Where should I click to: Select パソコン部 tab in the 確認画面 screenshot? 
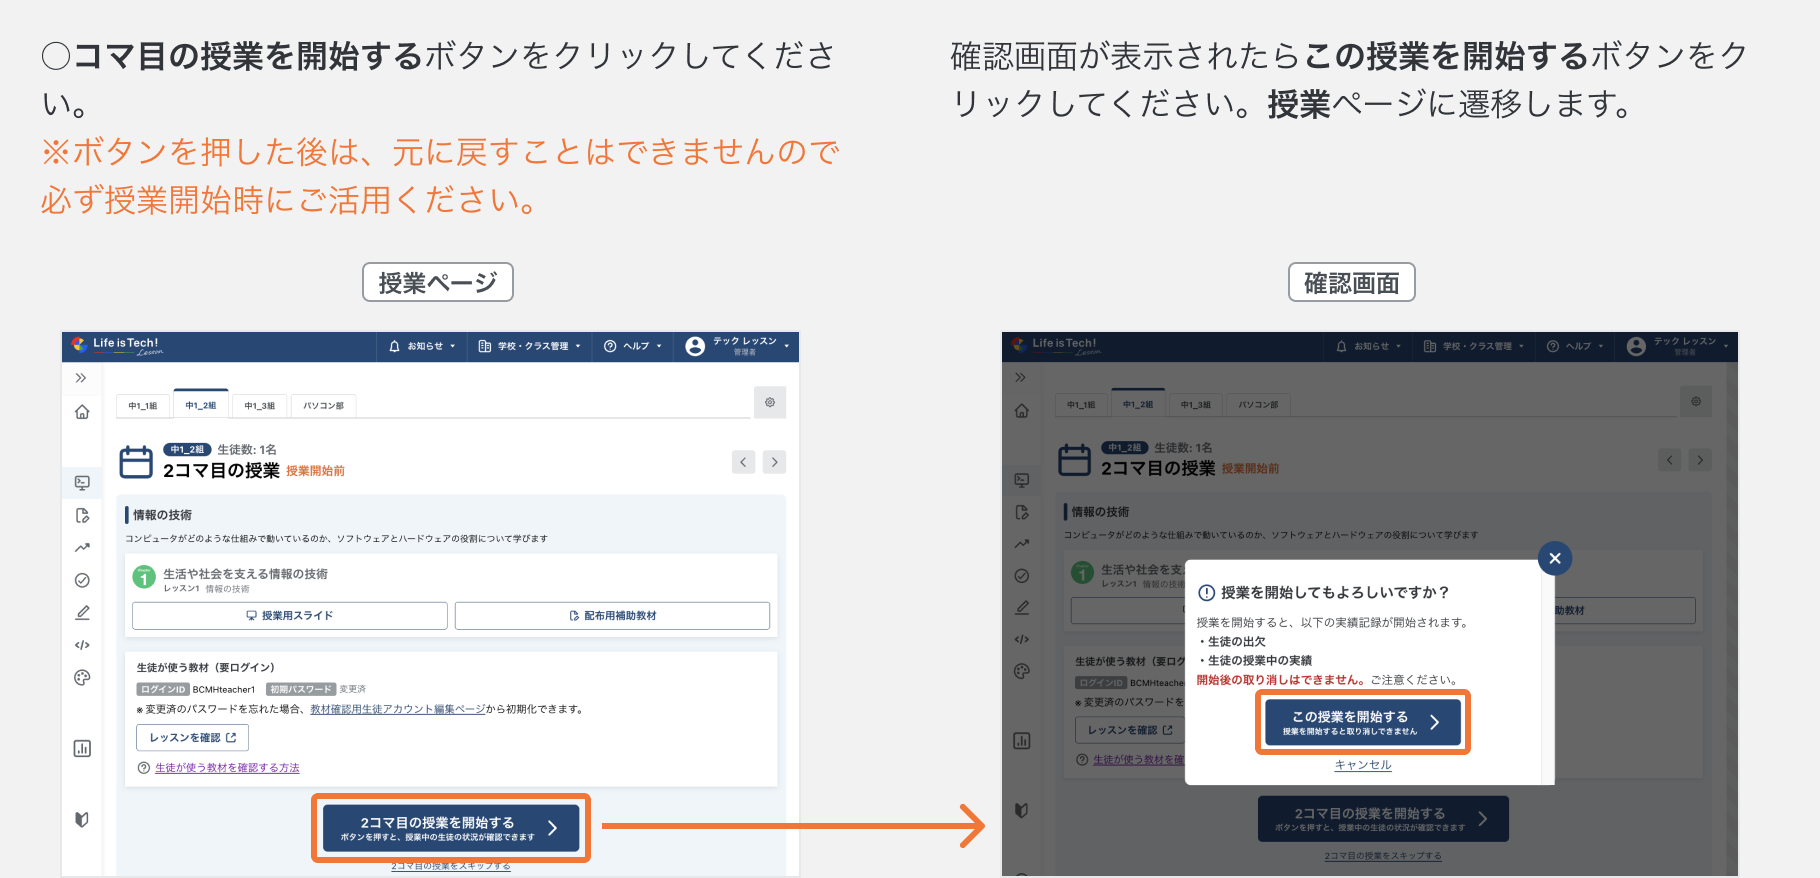pos(1258,404)
